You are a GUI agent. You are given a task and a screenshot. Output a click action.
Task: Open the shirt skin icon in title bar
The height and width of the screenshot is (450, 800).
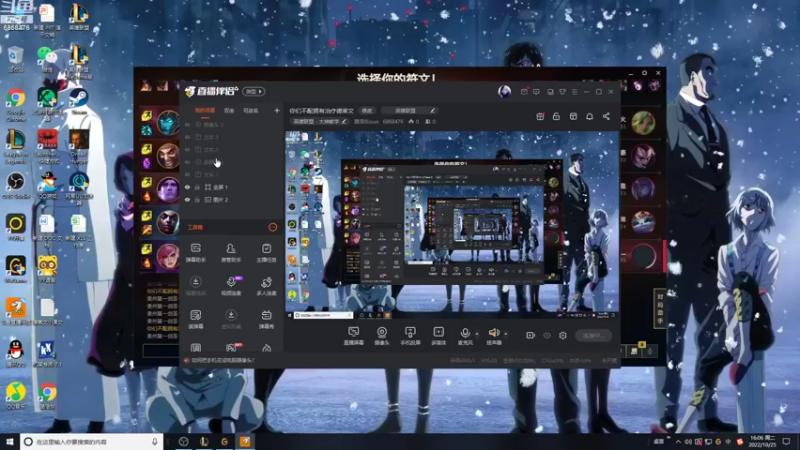tap(562, 92)
